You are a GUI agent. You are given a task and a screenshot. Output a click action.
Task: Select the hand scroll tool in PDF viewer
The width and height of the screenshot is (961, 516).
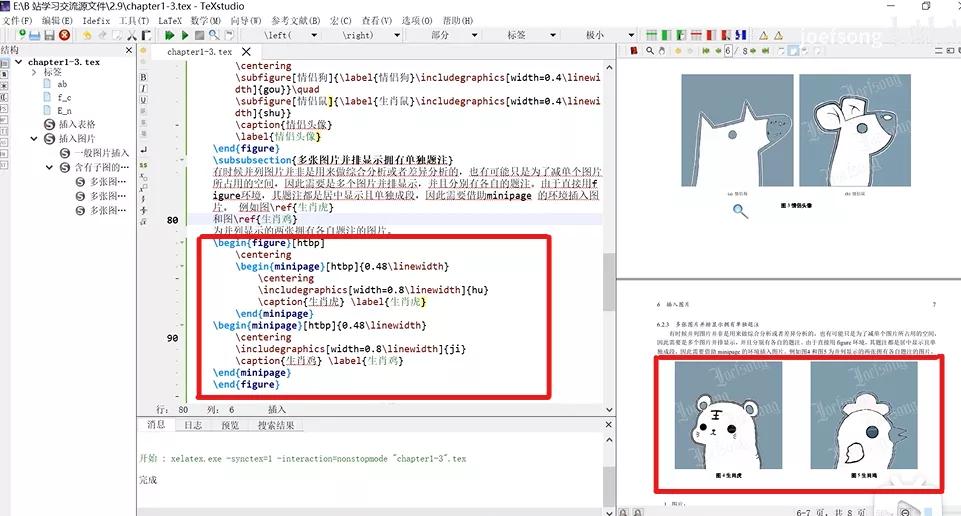[662, 51]
